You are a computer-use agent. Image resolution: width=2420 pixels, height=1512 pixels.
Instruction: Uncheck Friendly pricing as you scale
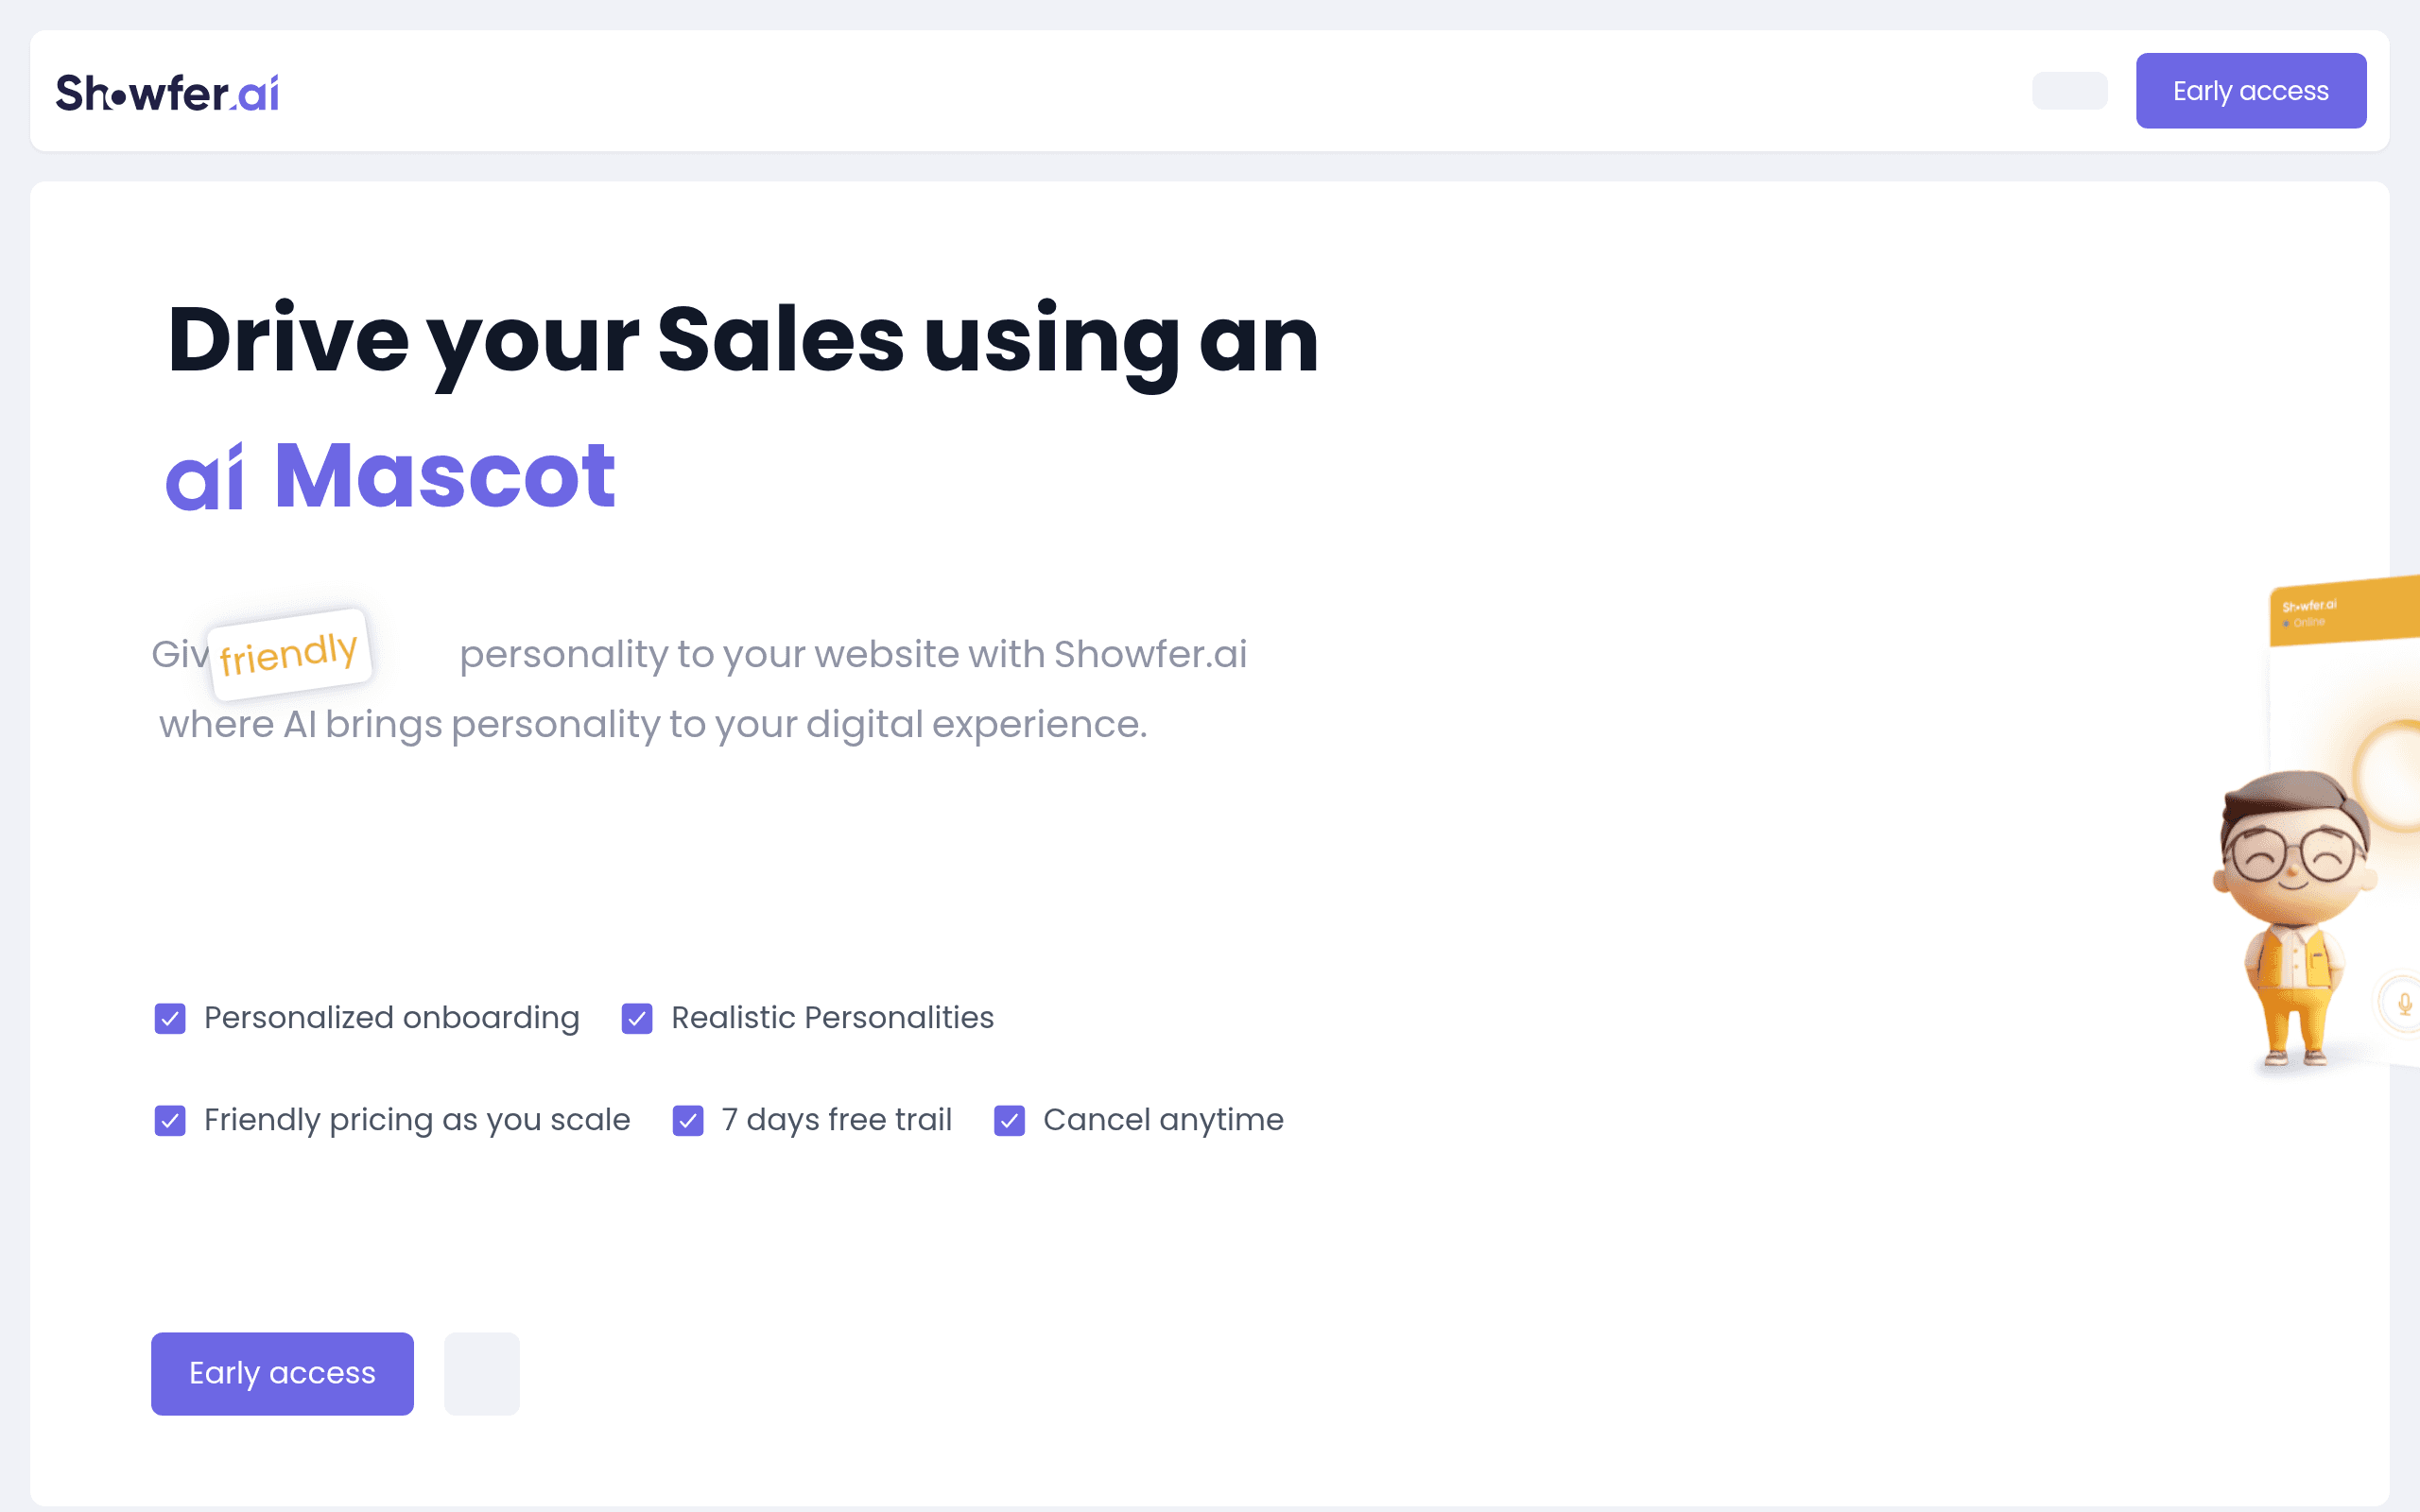(x=170, y=1120)
